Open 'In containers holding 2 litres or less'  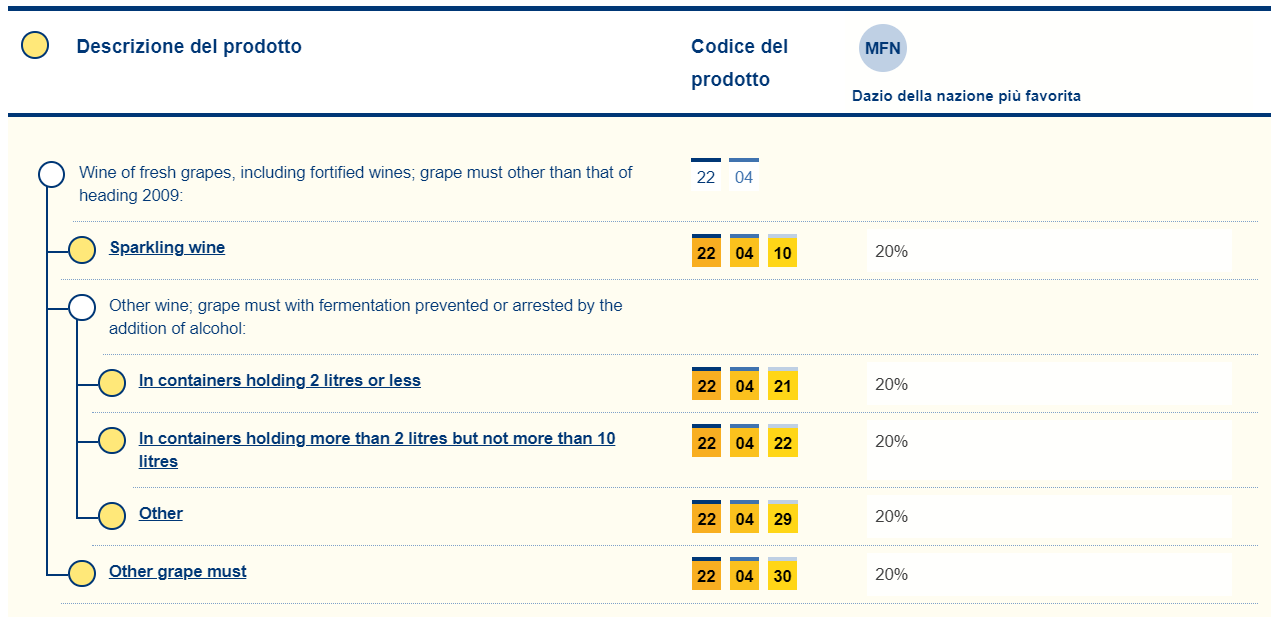(279, 381)
